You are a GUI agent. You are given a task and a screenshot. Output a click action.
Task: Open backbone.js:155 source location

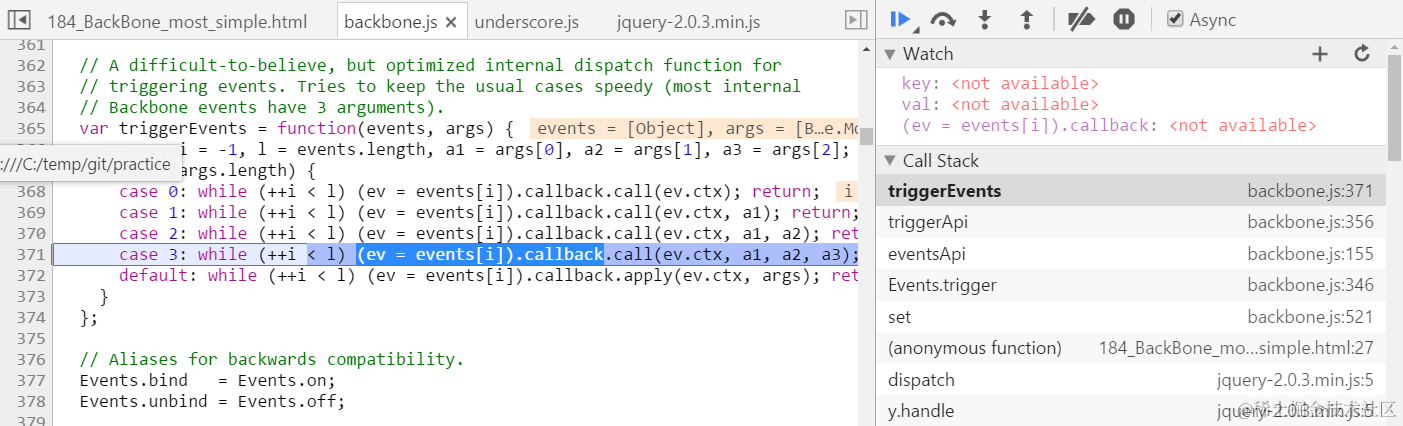coord(1310,254)
